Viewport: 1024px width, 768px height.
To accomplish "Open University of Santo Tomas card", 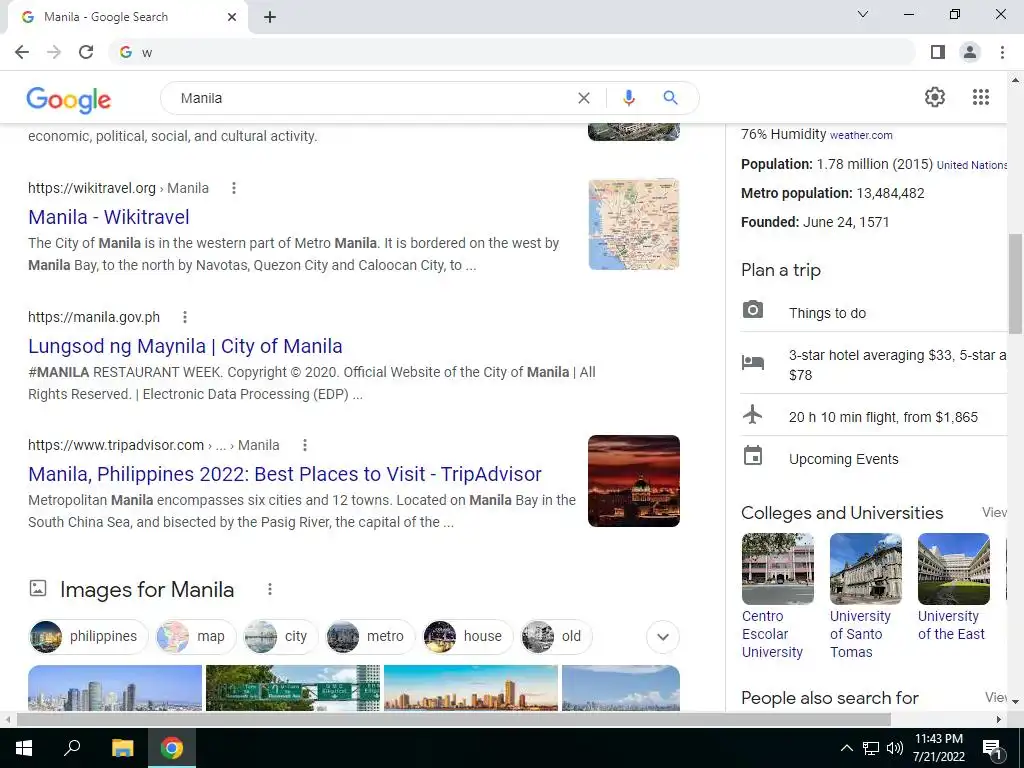I will tap(865, 596).
